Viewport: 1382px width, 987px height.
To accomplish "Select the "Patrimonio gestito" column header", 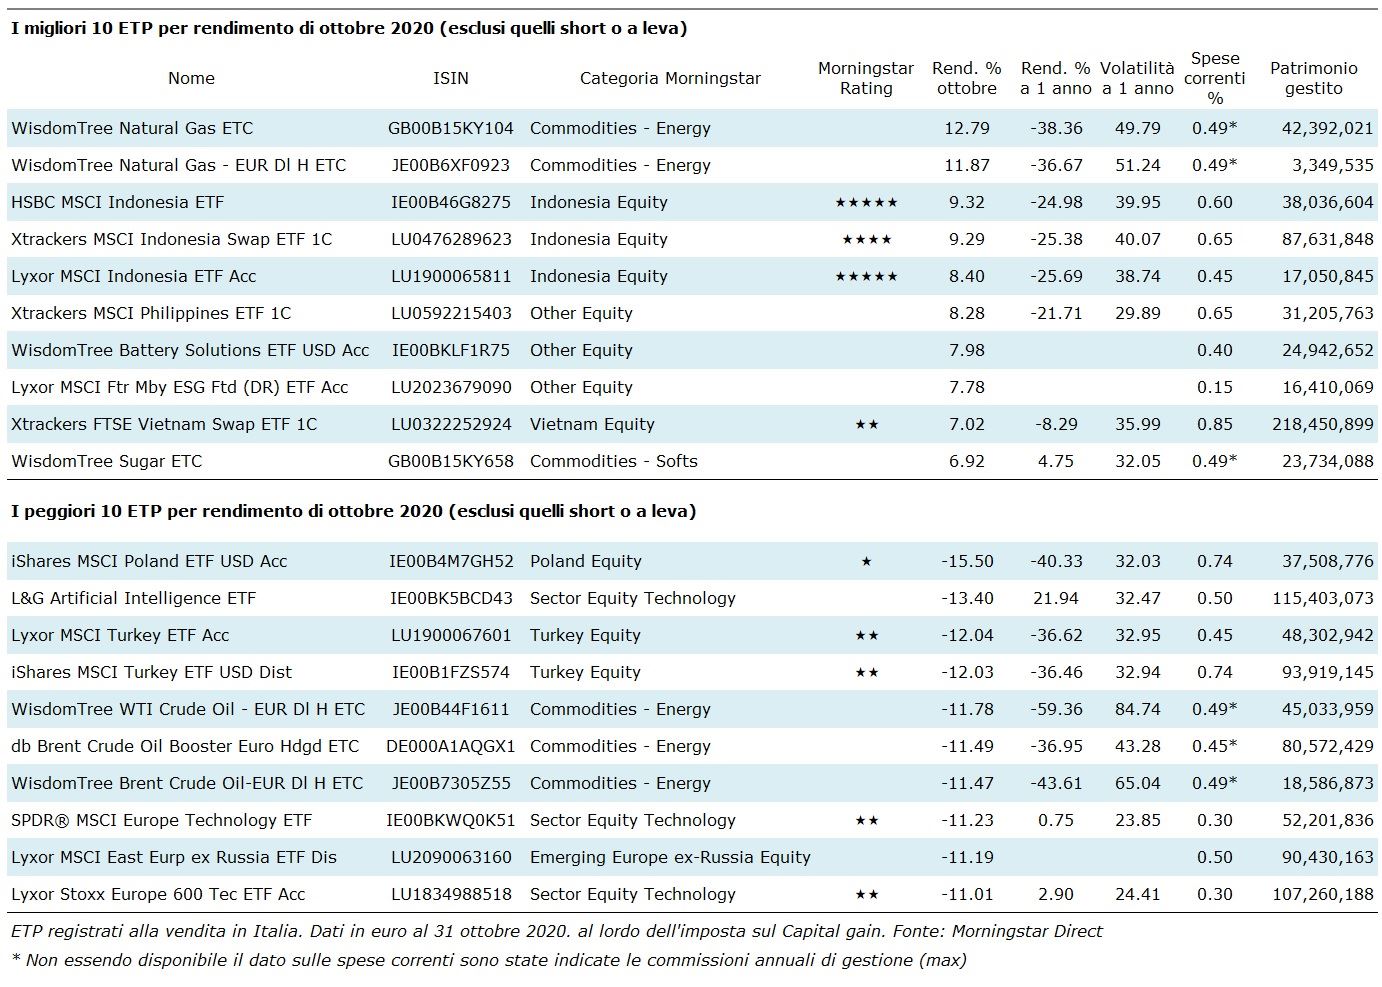I will (1313, 78).
